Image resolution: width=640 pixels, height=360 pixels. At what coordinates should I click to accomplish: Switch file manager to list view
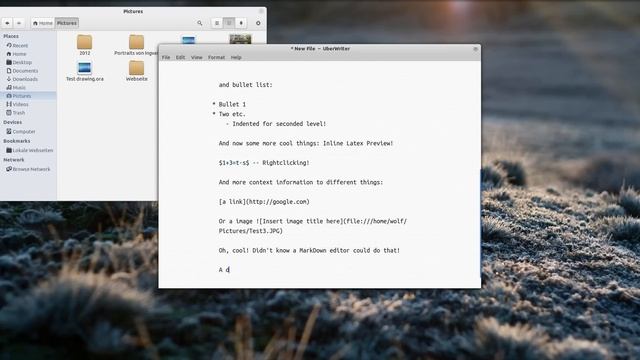217,23
